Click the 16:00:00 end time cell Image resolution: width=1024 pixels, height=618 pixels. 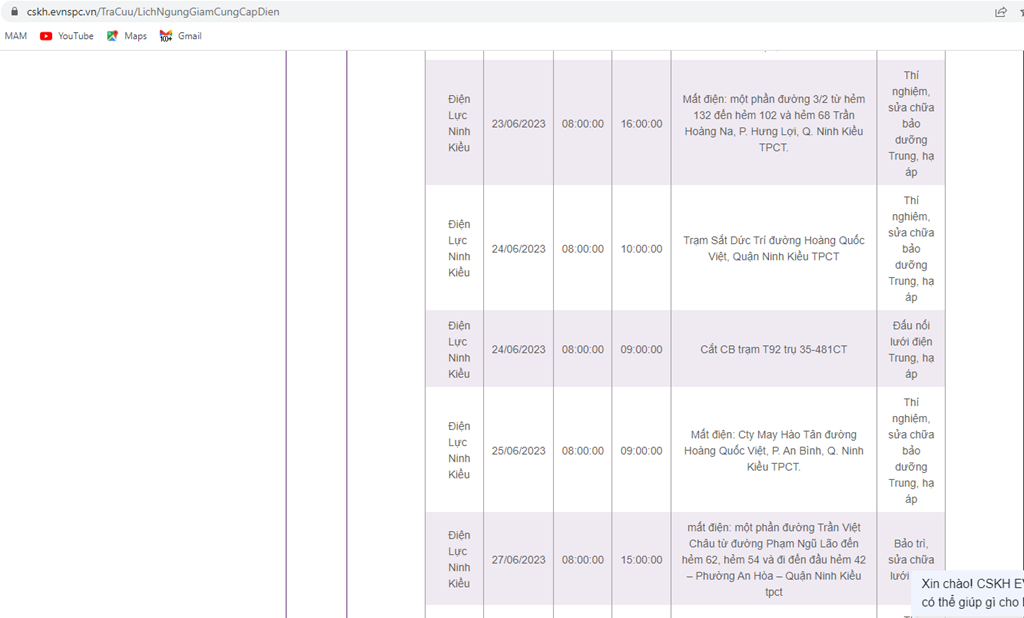click(x=641, y=124)
